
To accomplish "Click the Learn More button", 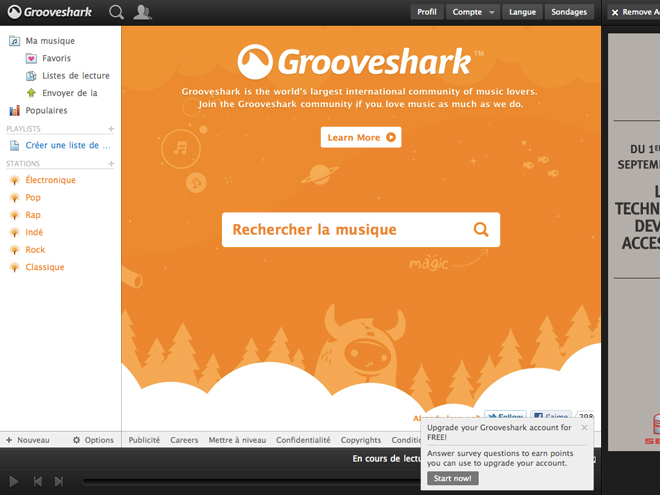I will pos(361,137).
